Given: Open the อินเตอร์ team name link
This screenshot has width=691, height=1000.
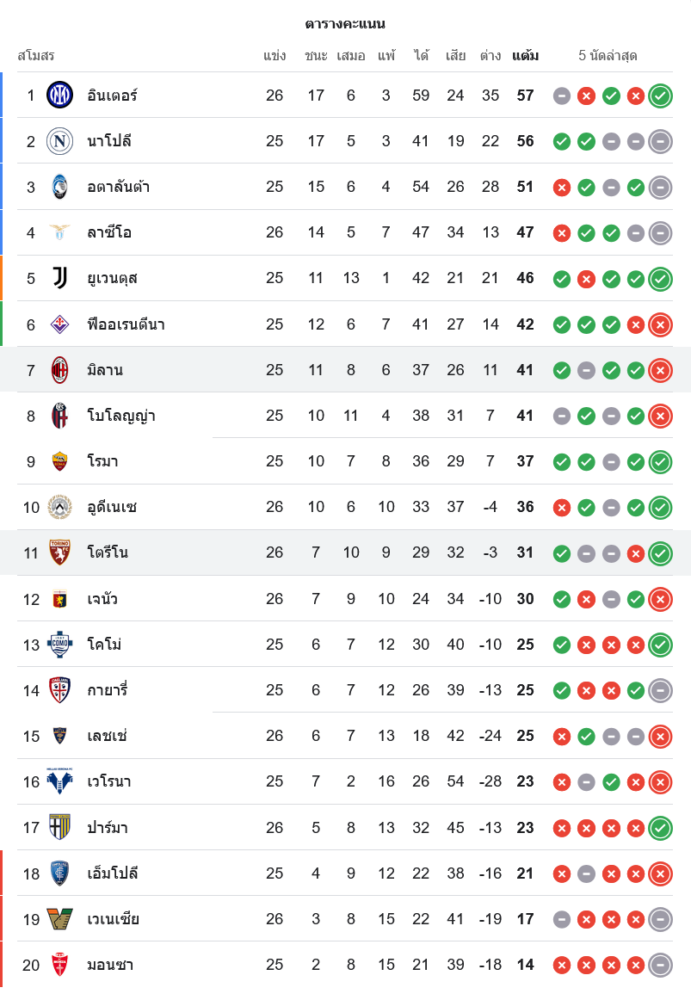Looking at the screenshot, I should [112, 96].
